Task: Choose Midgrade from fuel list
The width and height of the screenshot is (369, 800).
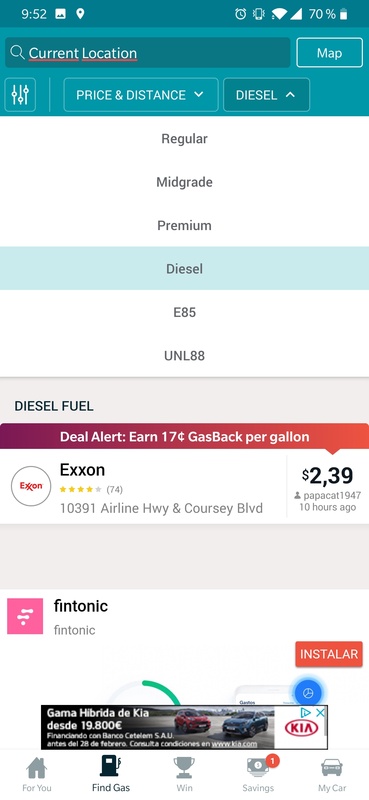Action: point(184,182)
